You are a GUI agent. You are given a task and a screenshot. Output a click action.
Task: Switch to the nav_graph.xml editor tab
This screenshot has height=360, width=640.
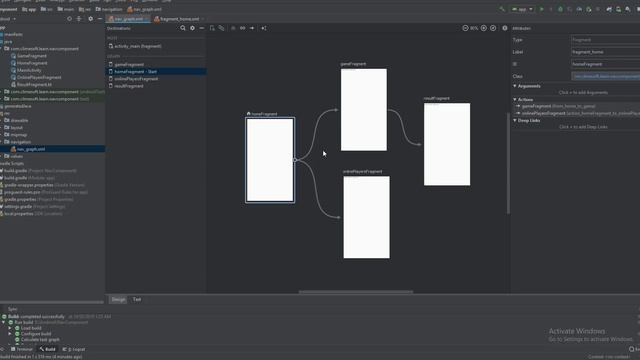point(128,19)
